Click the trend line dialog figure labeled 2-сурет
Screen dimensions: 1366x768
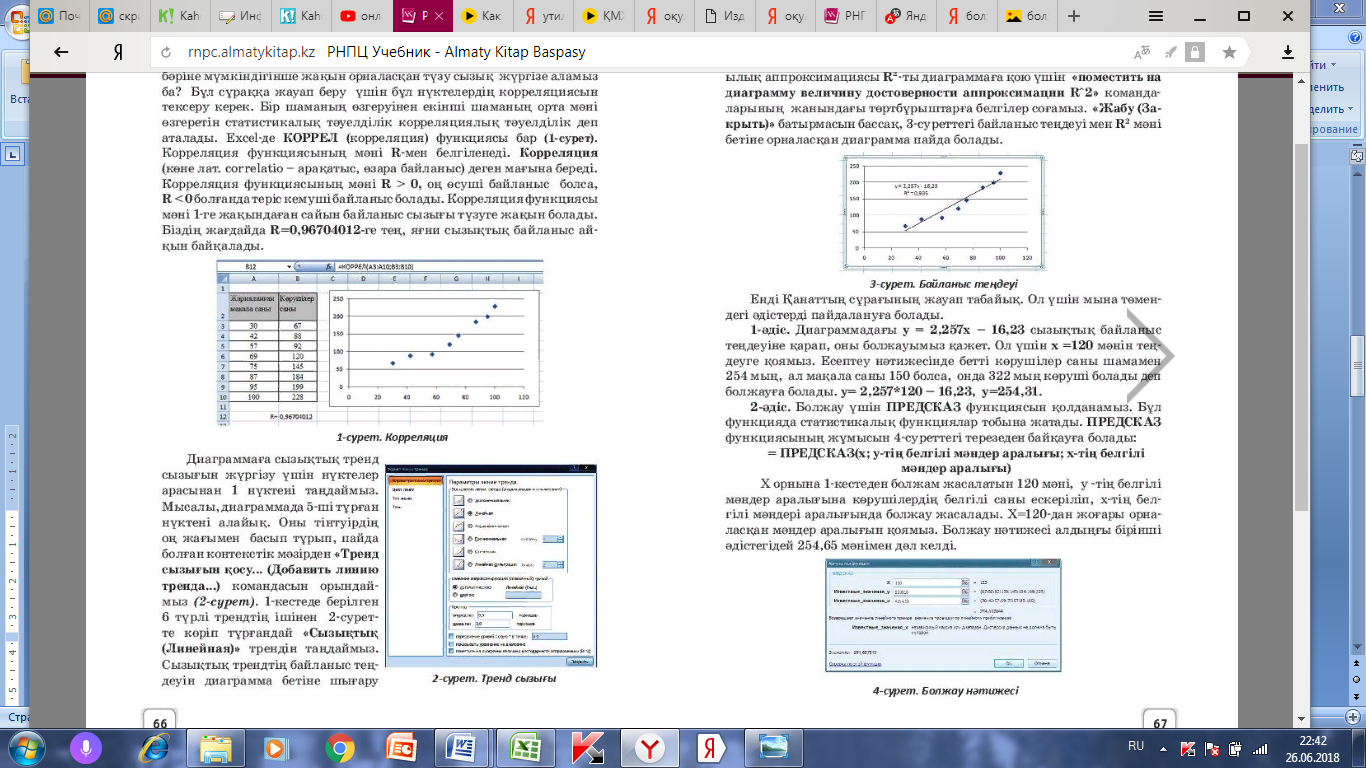click(490, 565)
